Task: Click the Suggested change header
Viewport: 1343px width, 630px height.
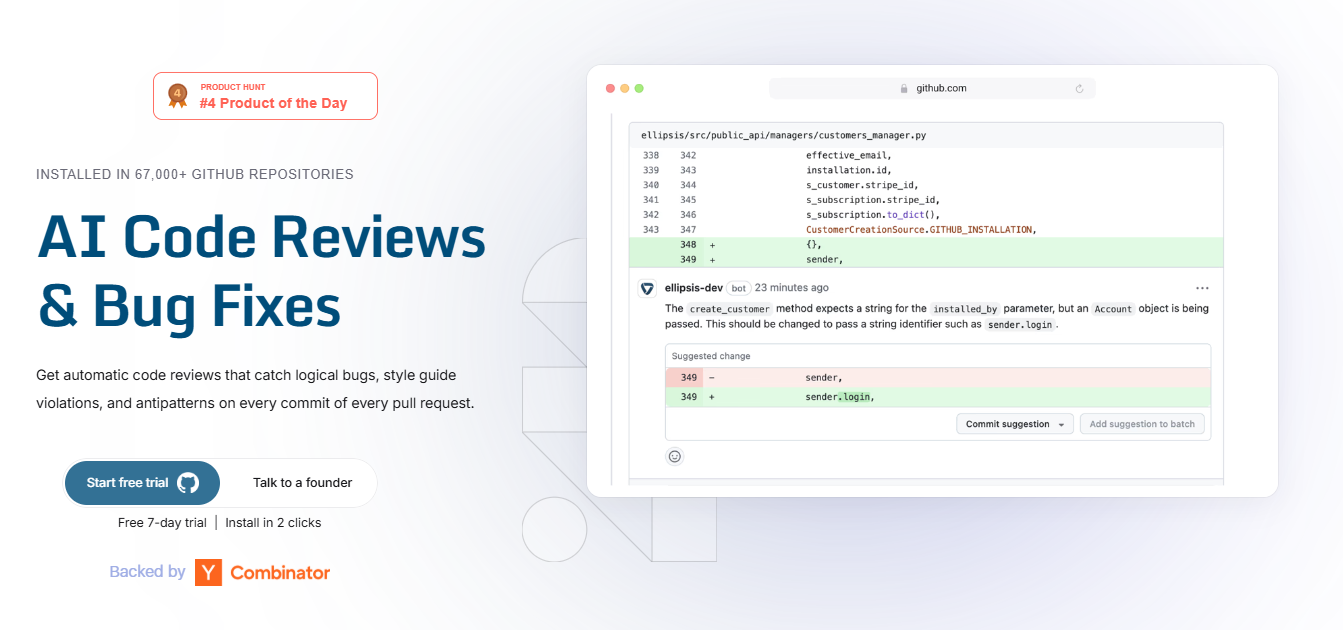Action: pyautogui.click(x=711, y=356)
